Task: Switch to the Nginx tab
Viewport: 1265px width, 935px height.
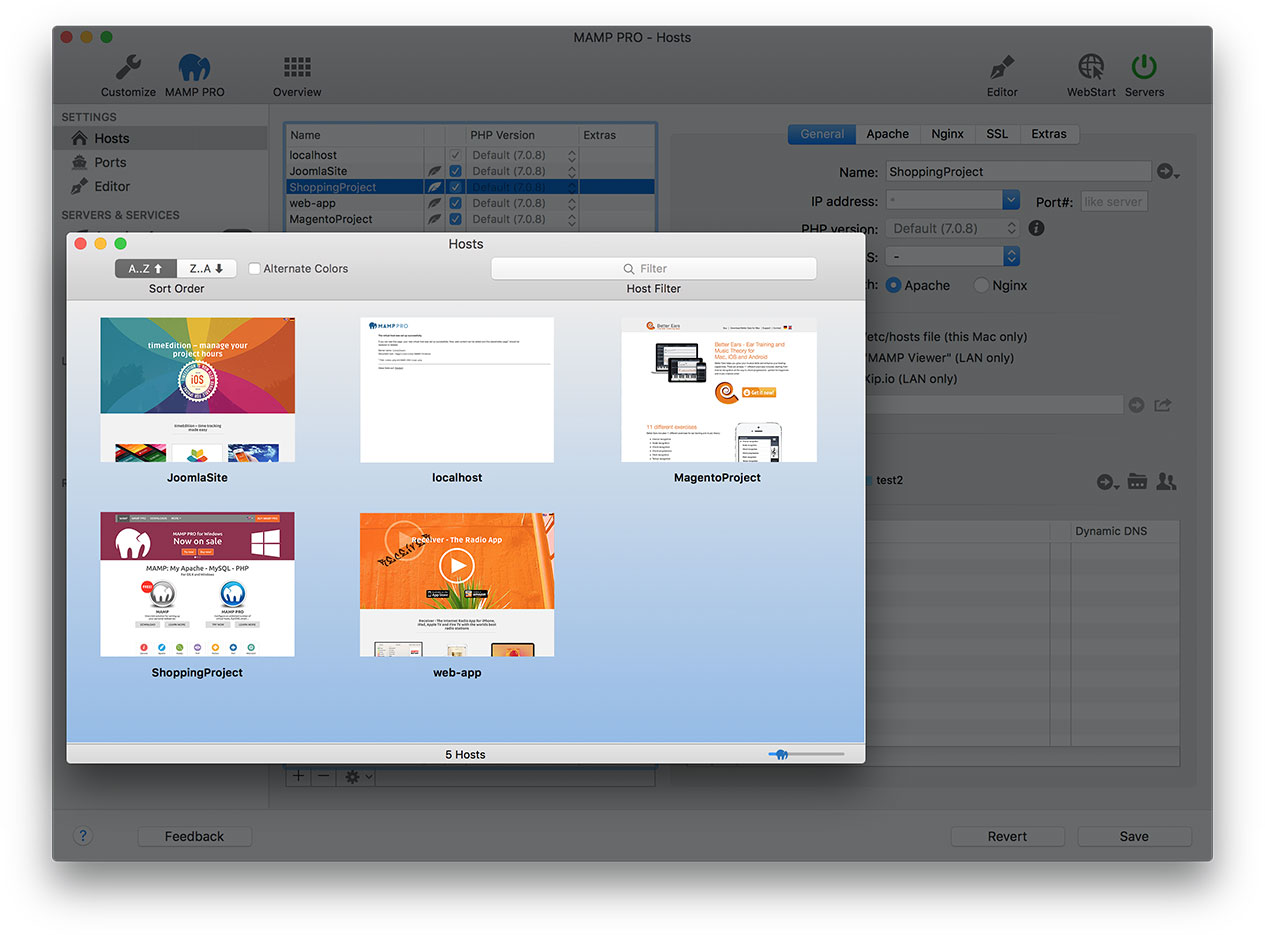Action: pyautogui.click(x=947, y=134)
